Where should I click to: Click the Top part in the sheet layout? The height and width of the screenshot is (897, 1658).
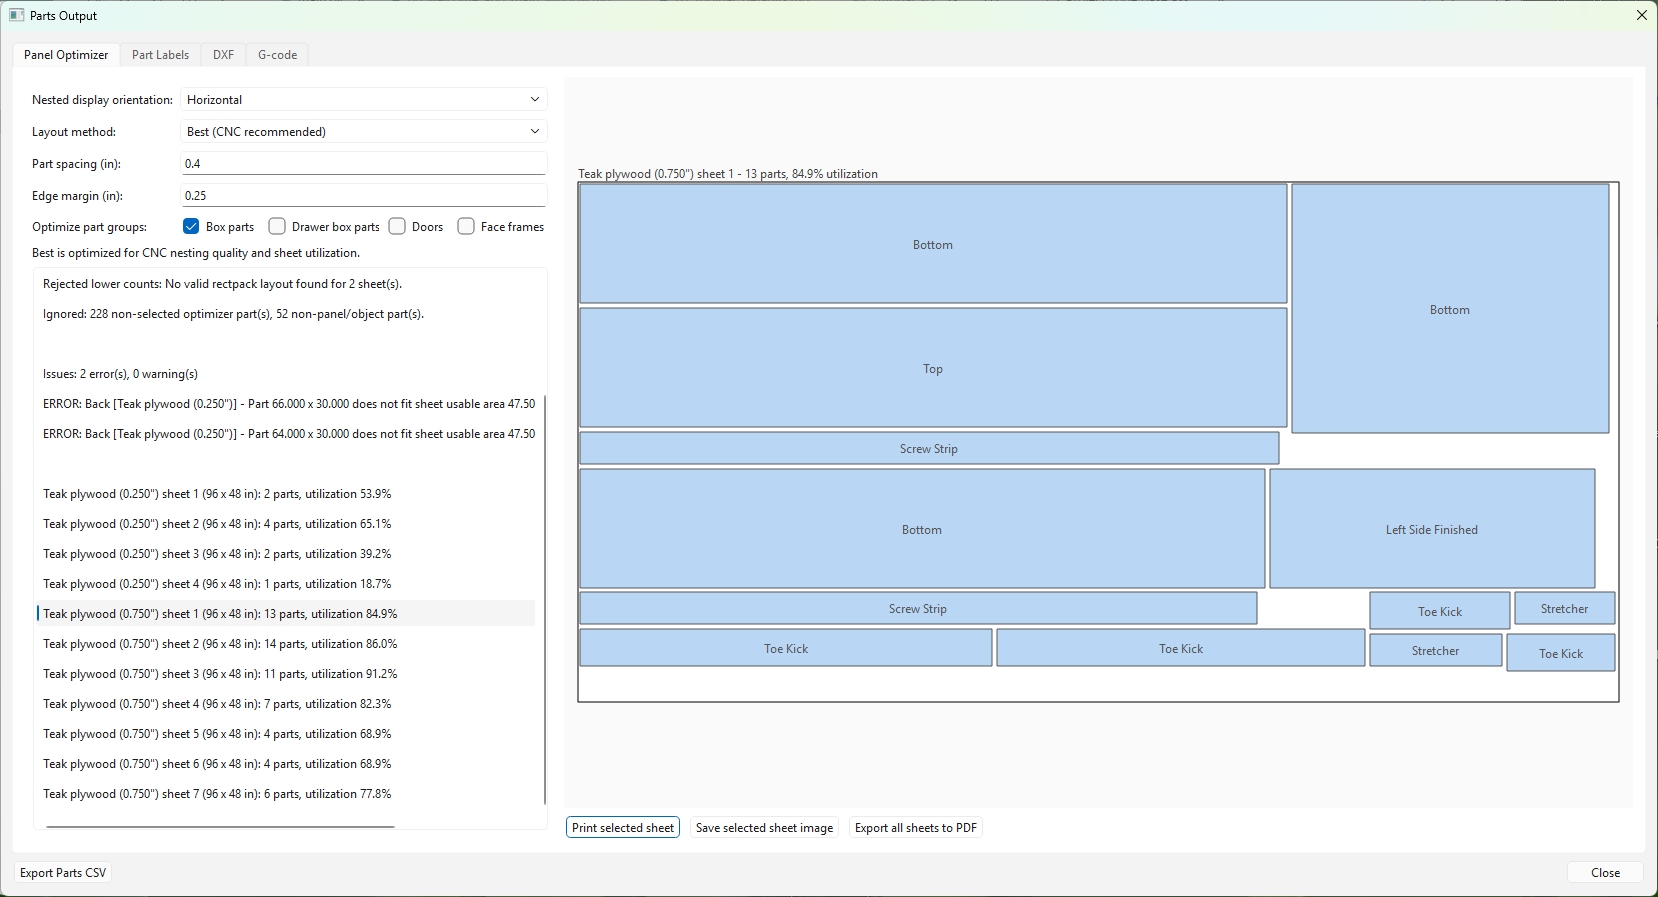click(x=933, y=368)
